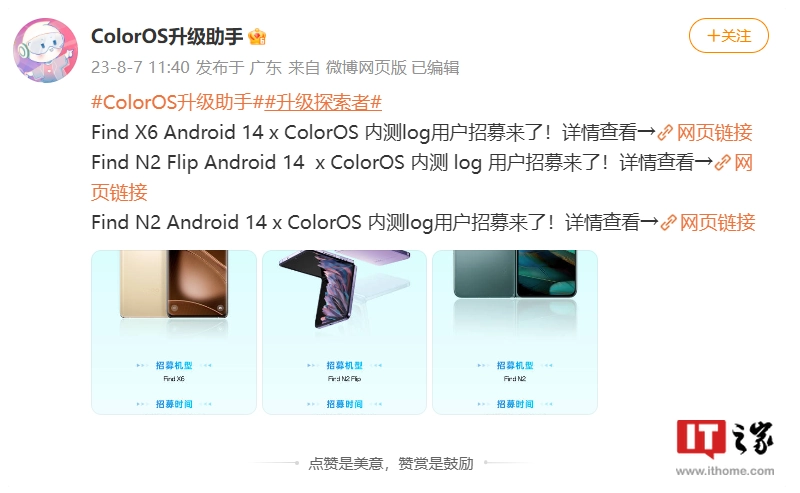Screen dimensions: 800x493
Task: Click the 微博网页版 source text
Action: (x=366, y=67)
